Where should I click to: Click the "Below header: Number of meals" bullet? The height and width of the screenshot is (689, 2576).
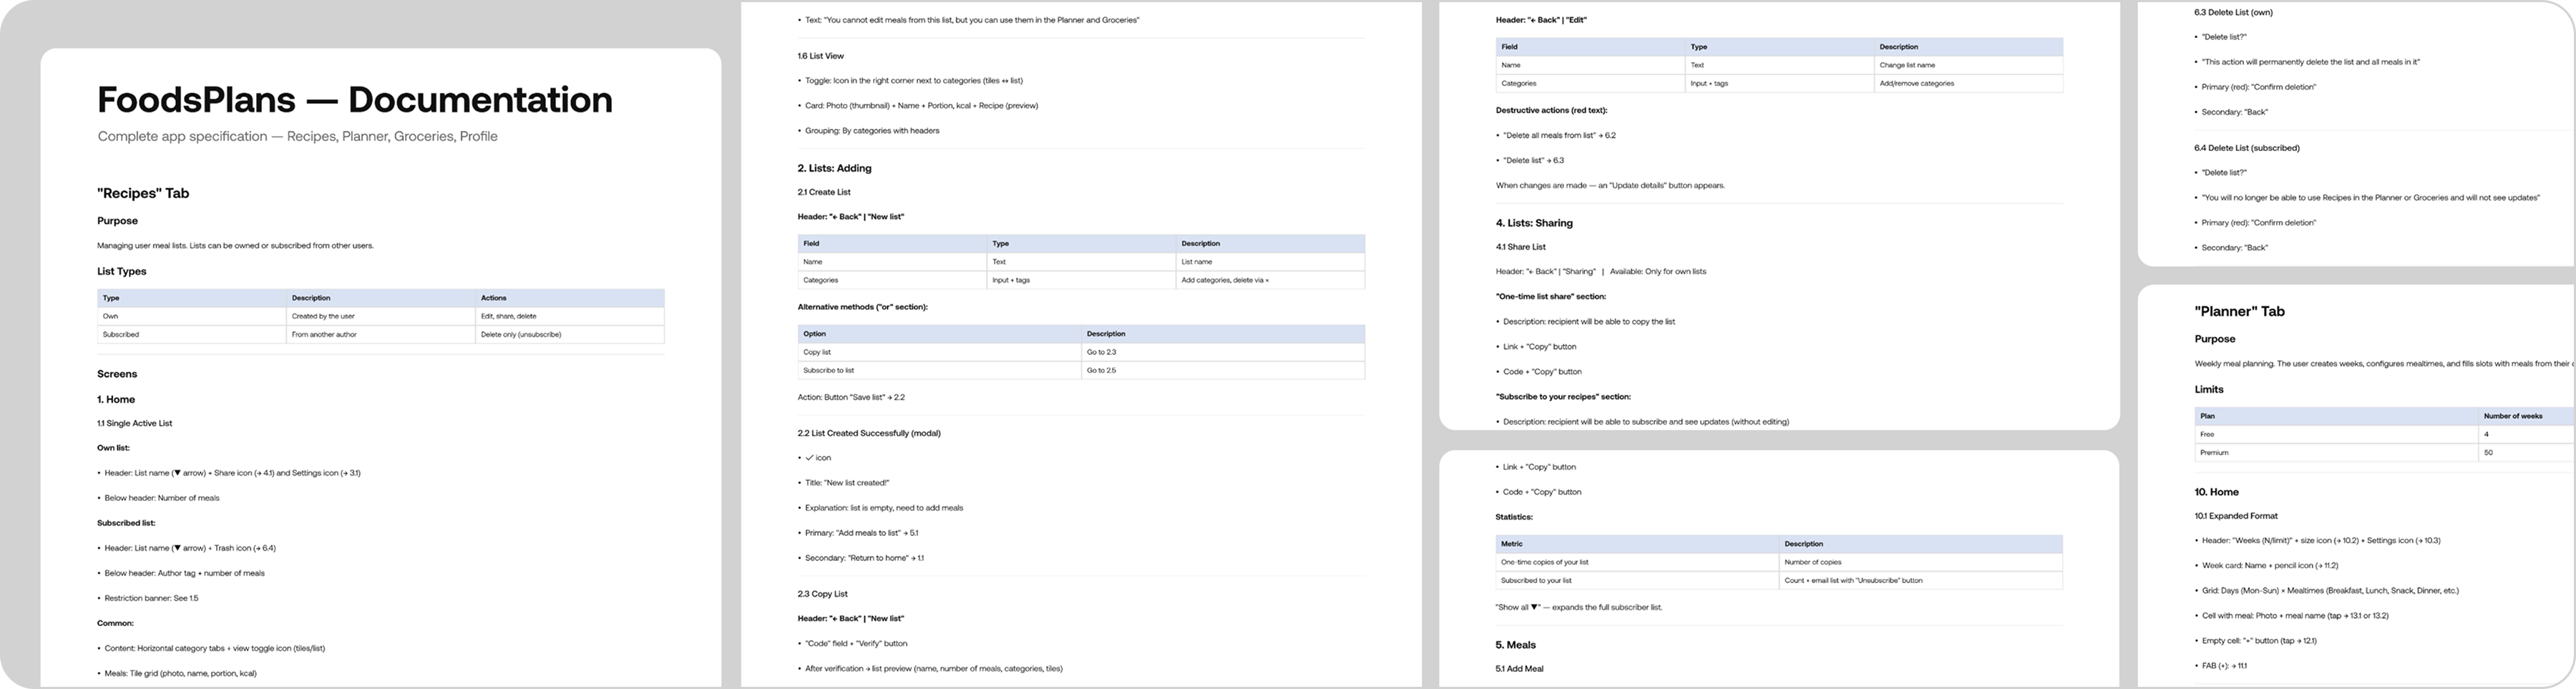tap(158, 498)
